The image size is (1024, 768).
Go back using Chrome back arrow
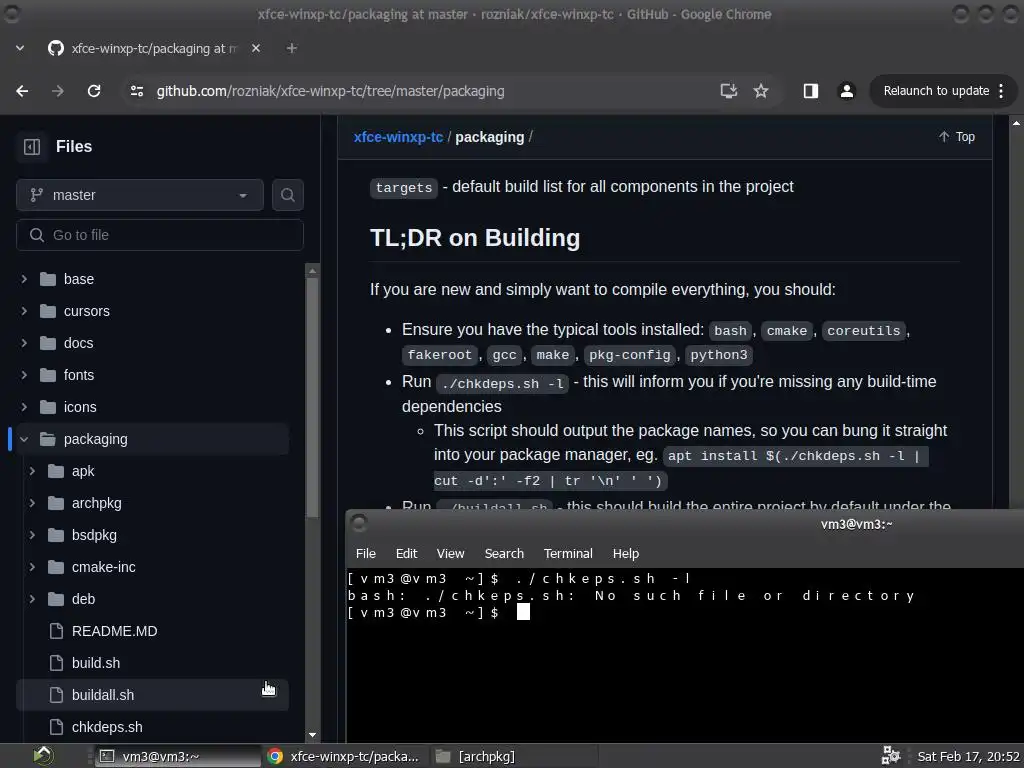click(x=22, y=91)
